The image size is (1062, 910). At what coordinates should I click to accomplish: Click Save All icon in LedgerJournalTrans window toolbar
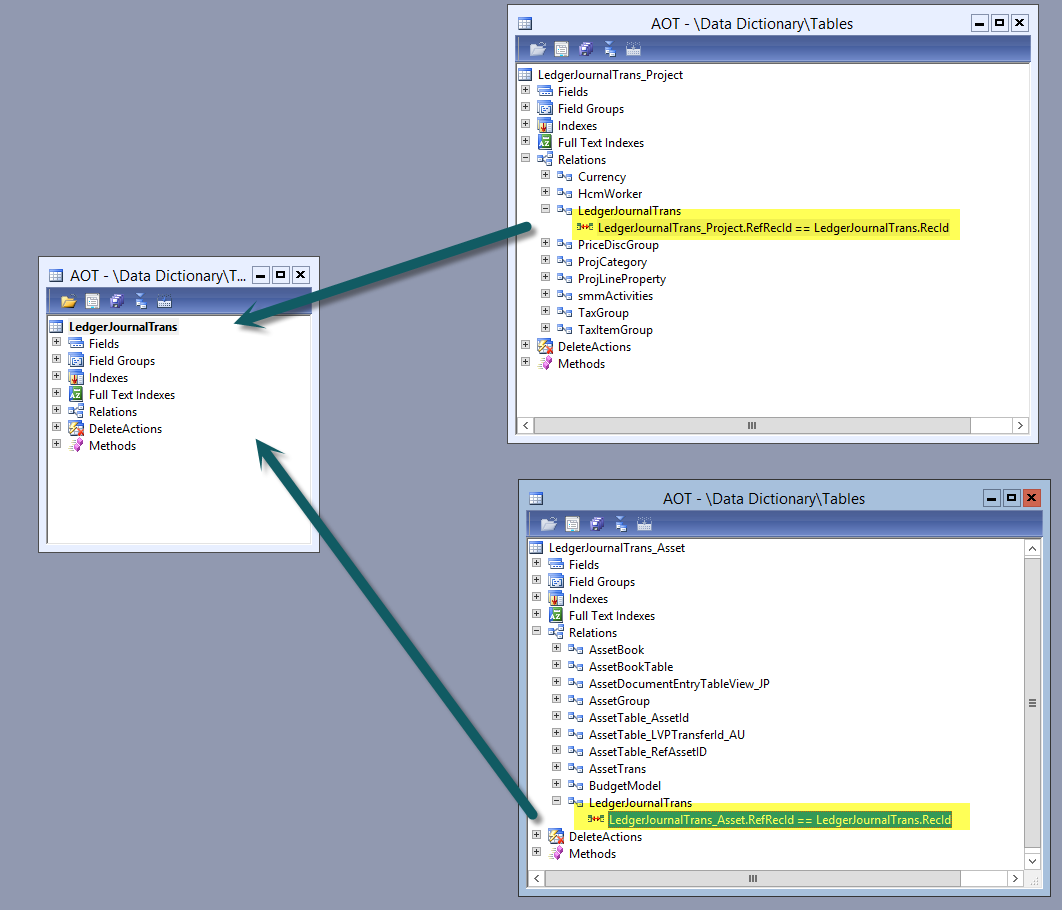116,301
